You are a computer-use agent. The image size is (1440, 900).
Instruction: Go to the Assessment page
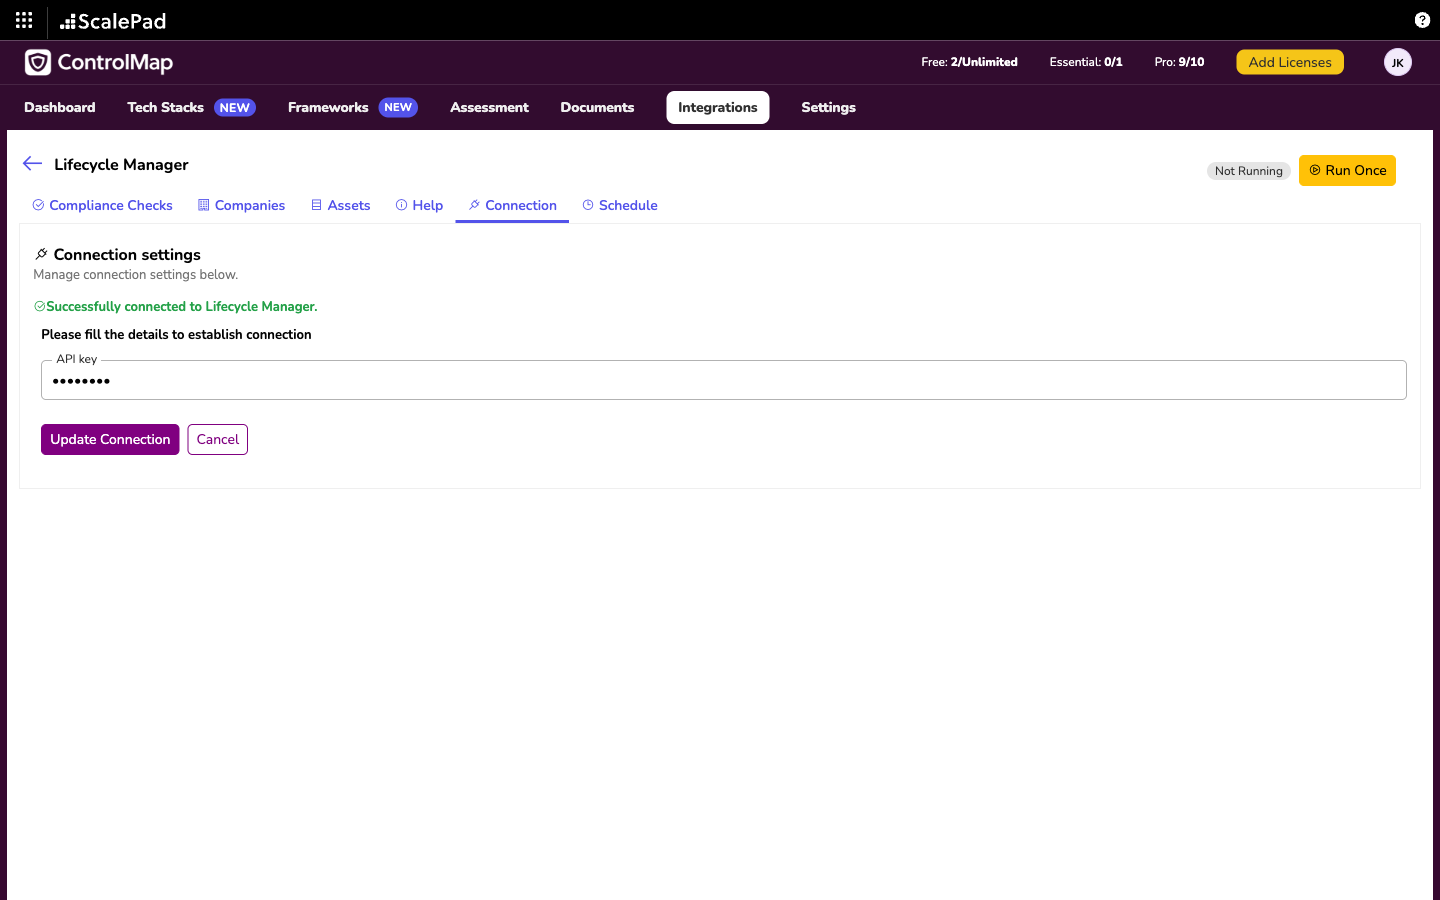pyautogui.click(x=489, y=107)
